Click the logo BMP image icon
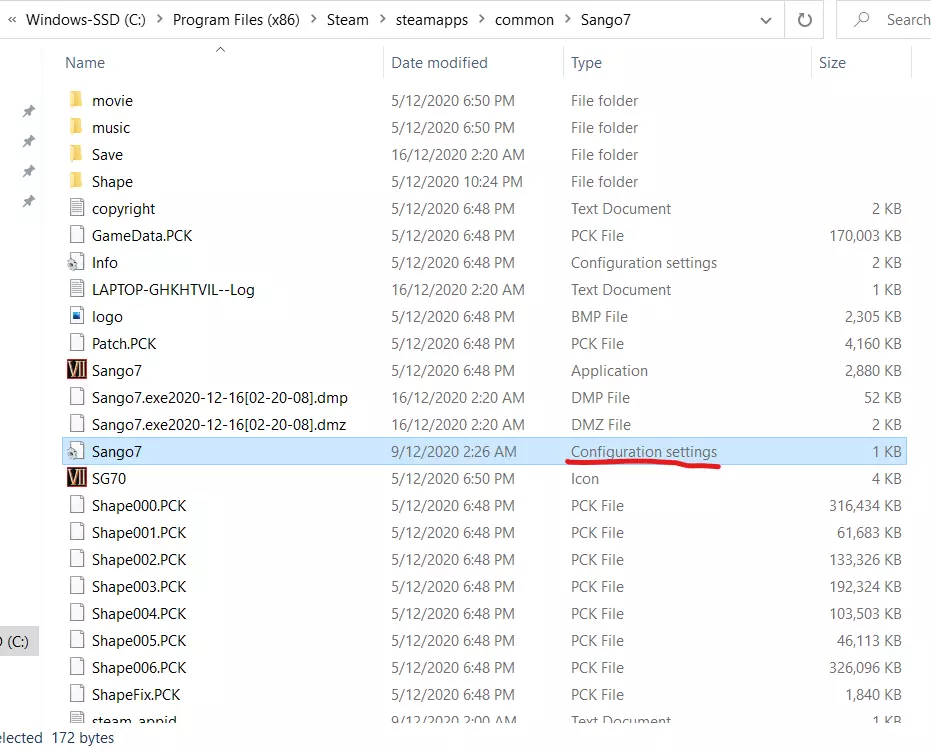The image size is (931, 753). [x=77, y=316]
